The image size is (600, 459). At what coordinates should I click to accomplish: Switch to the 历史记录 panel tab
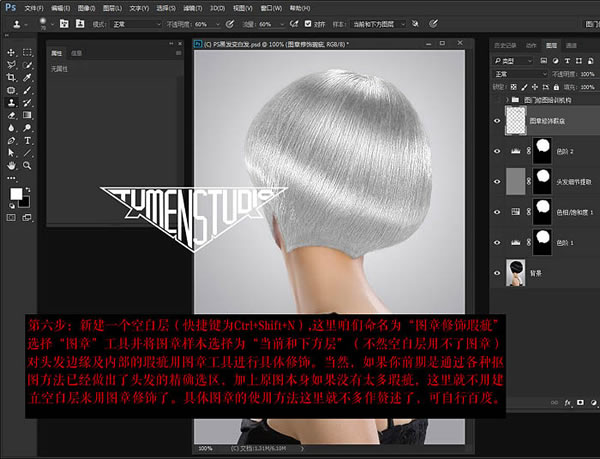pyautogui.click(x=504, y=44)
